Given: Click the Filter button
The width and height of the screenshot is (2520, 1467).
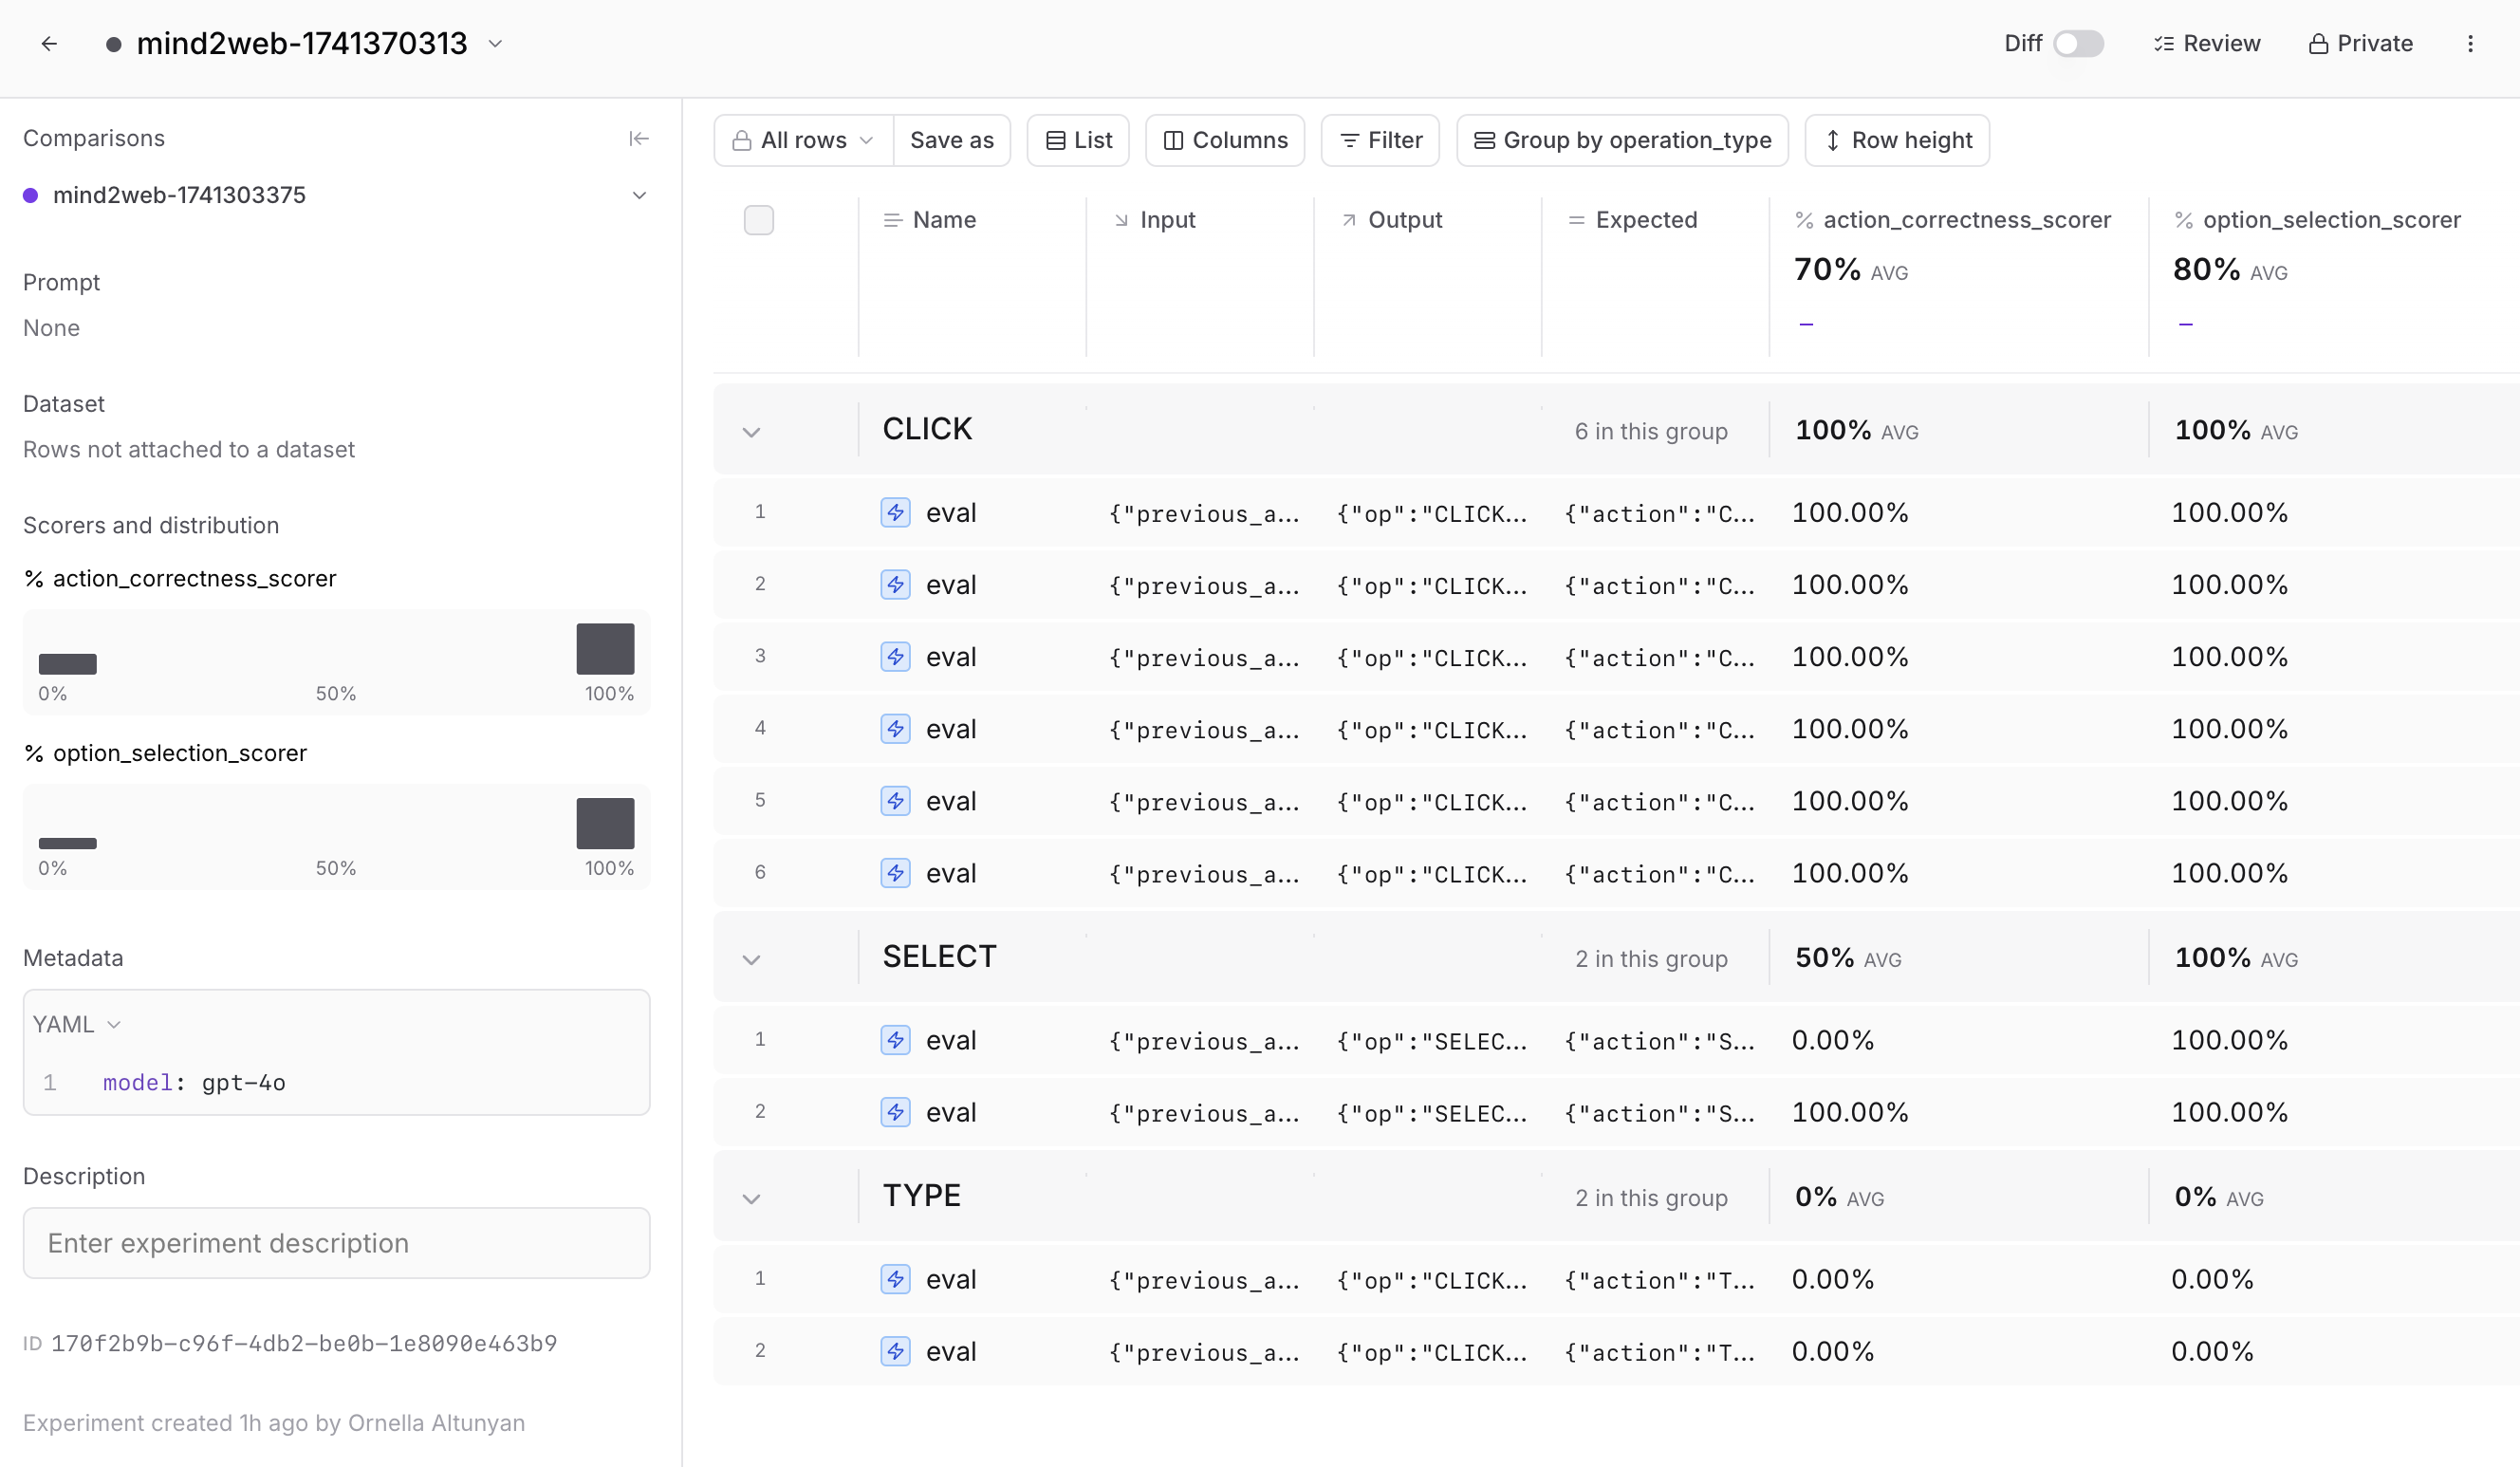Looking at the screenshot, I should (1380, 140).
